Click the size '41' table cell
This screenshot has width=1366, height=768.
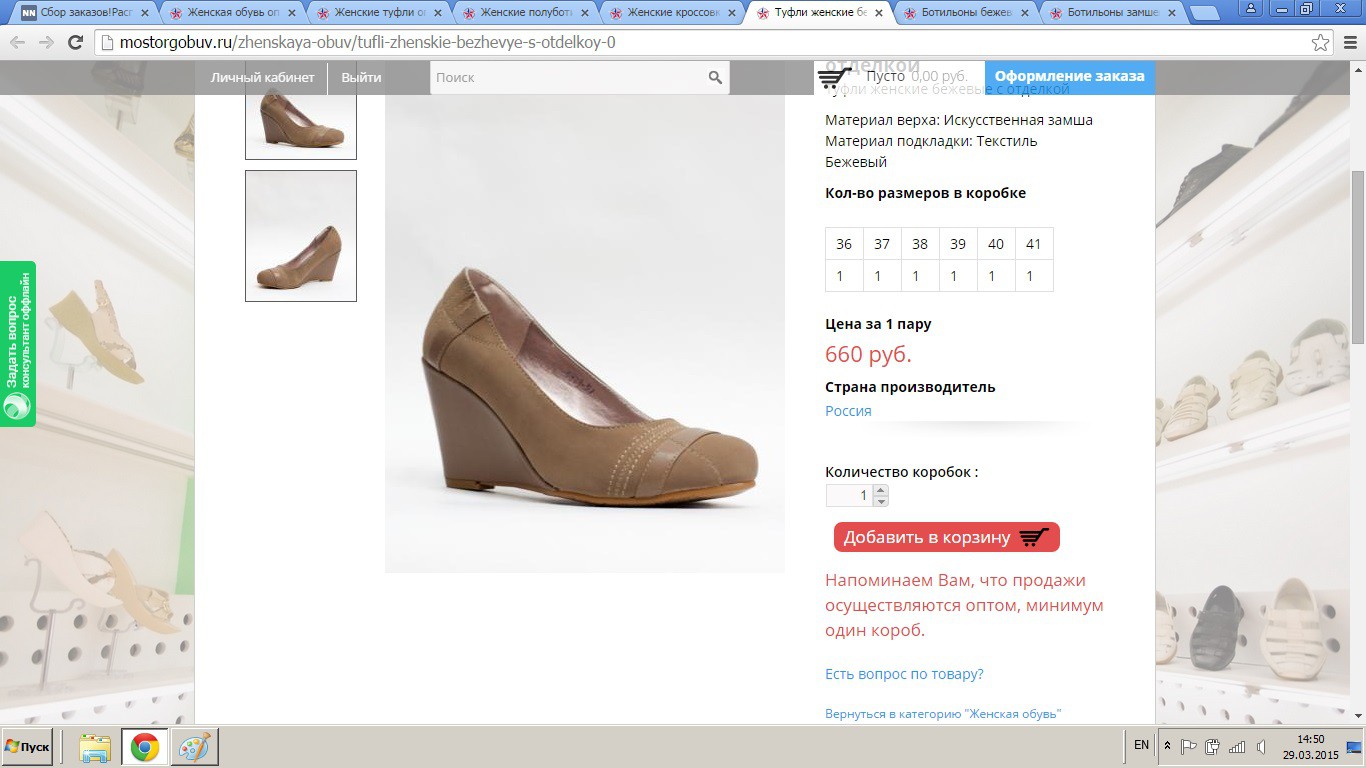[1034, 244]
